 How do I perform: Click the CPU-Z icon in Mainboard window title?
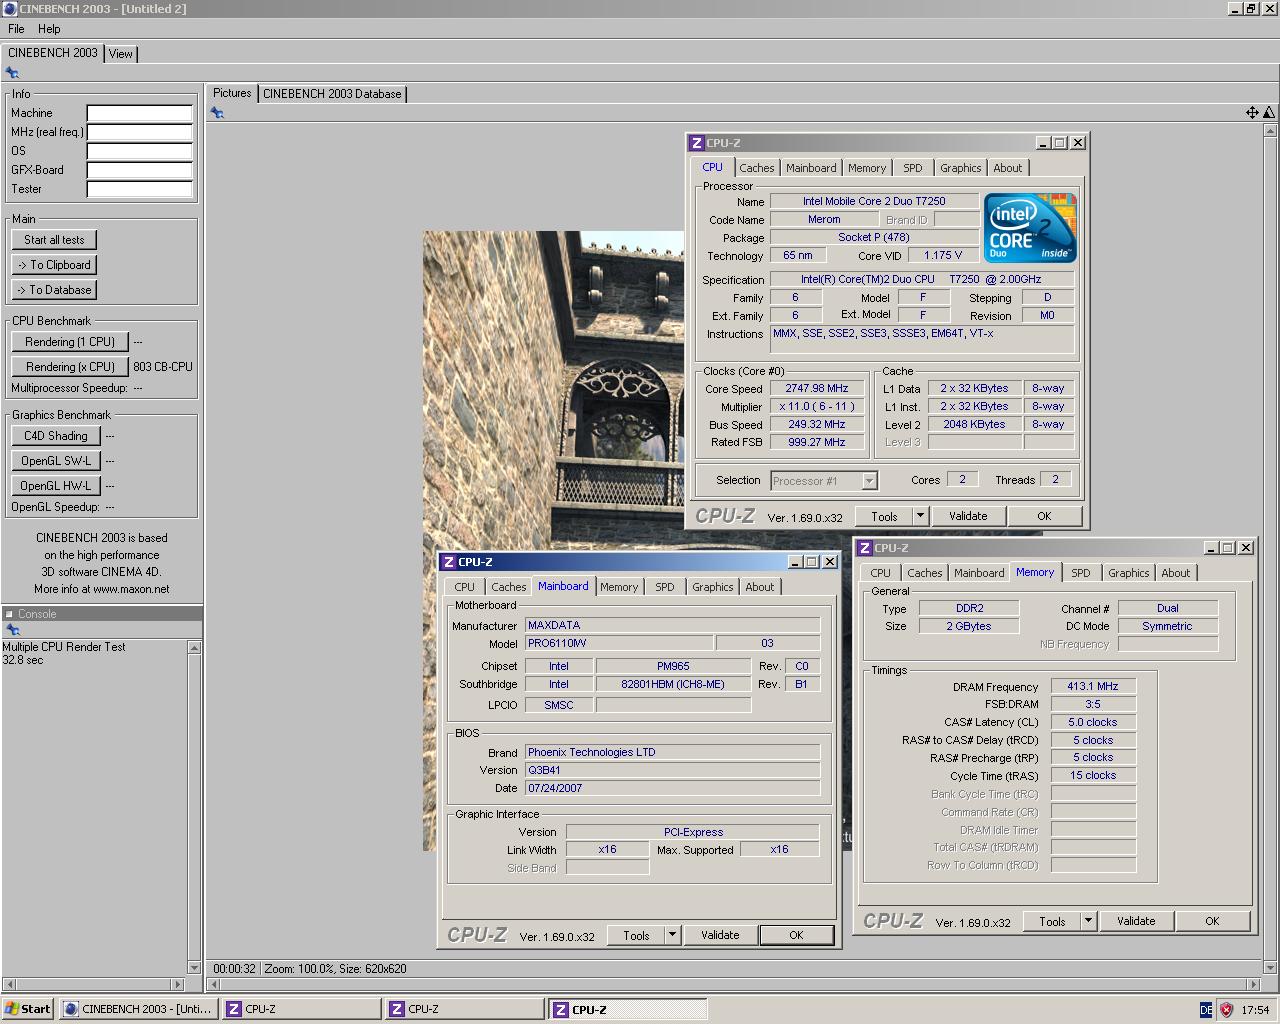pos(449,562)
